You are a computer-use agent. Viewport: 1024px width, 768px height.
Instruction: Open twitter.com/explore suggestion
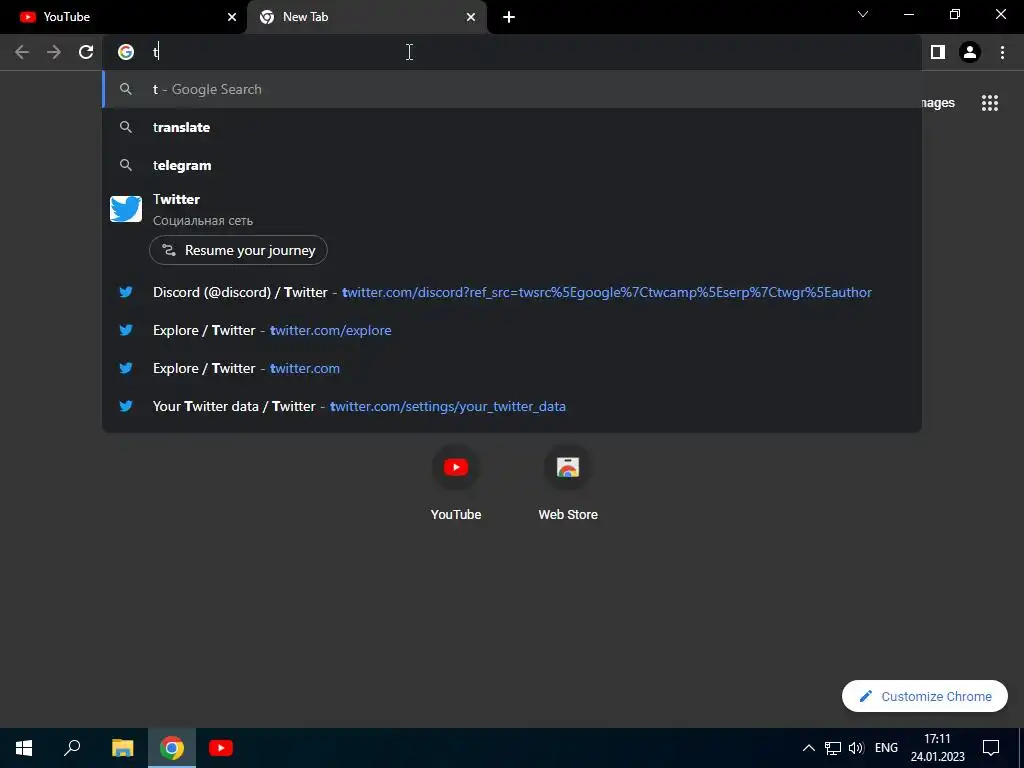[x=512, y=330]
